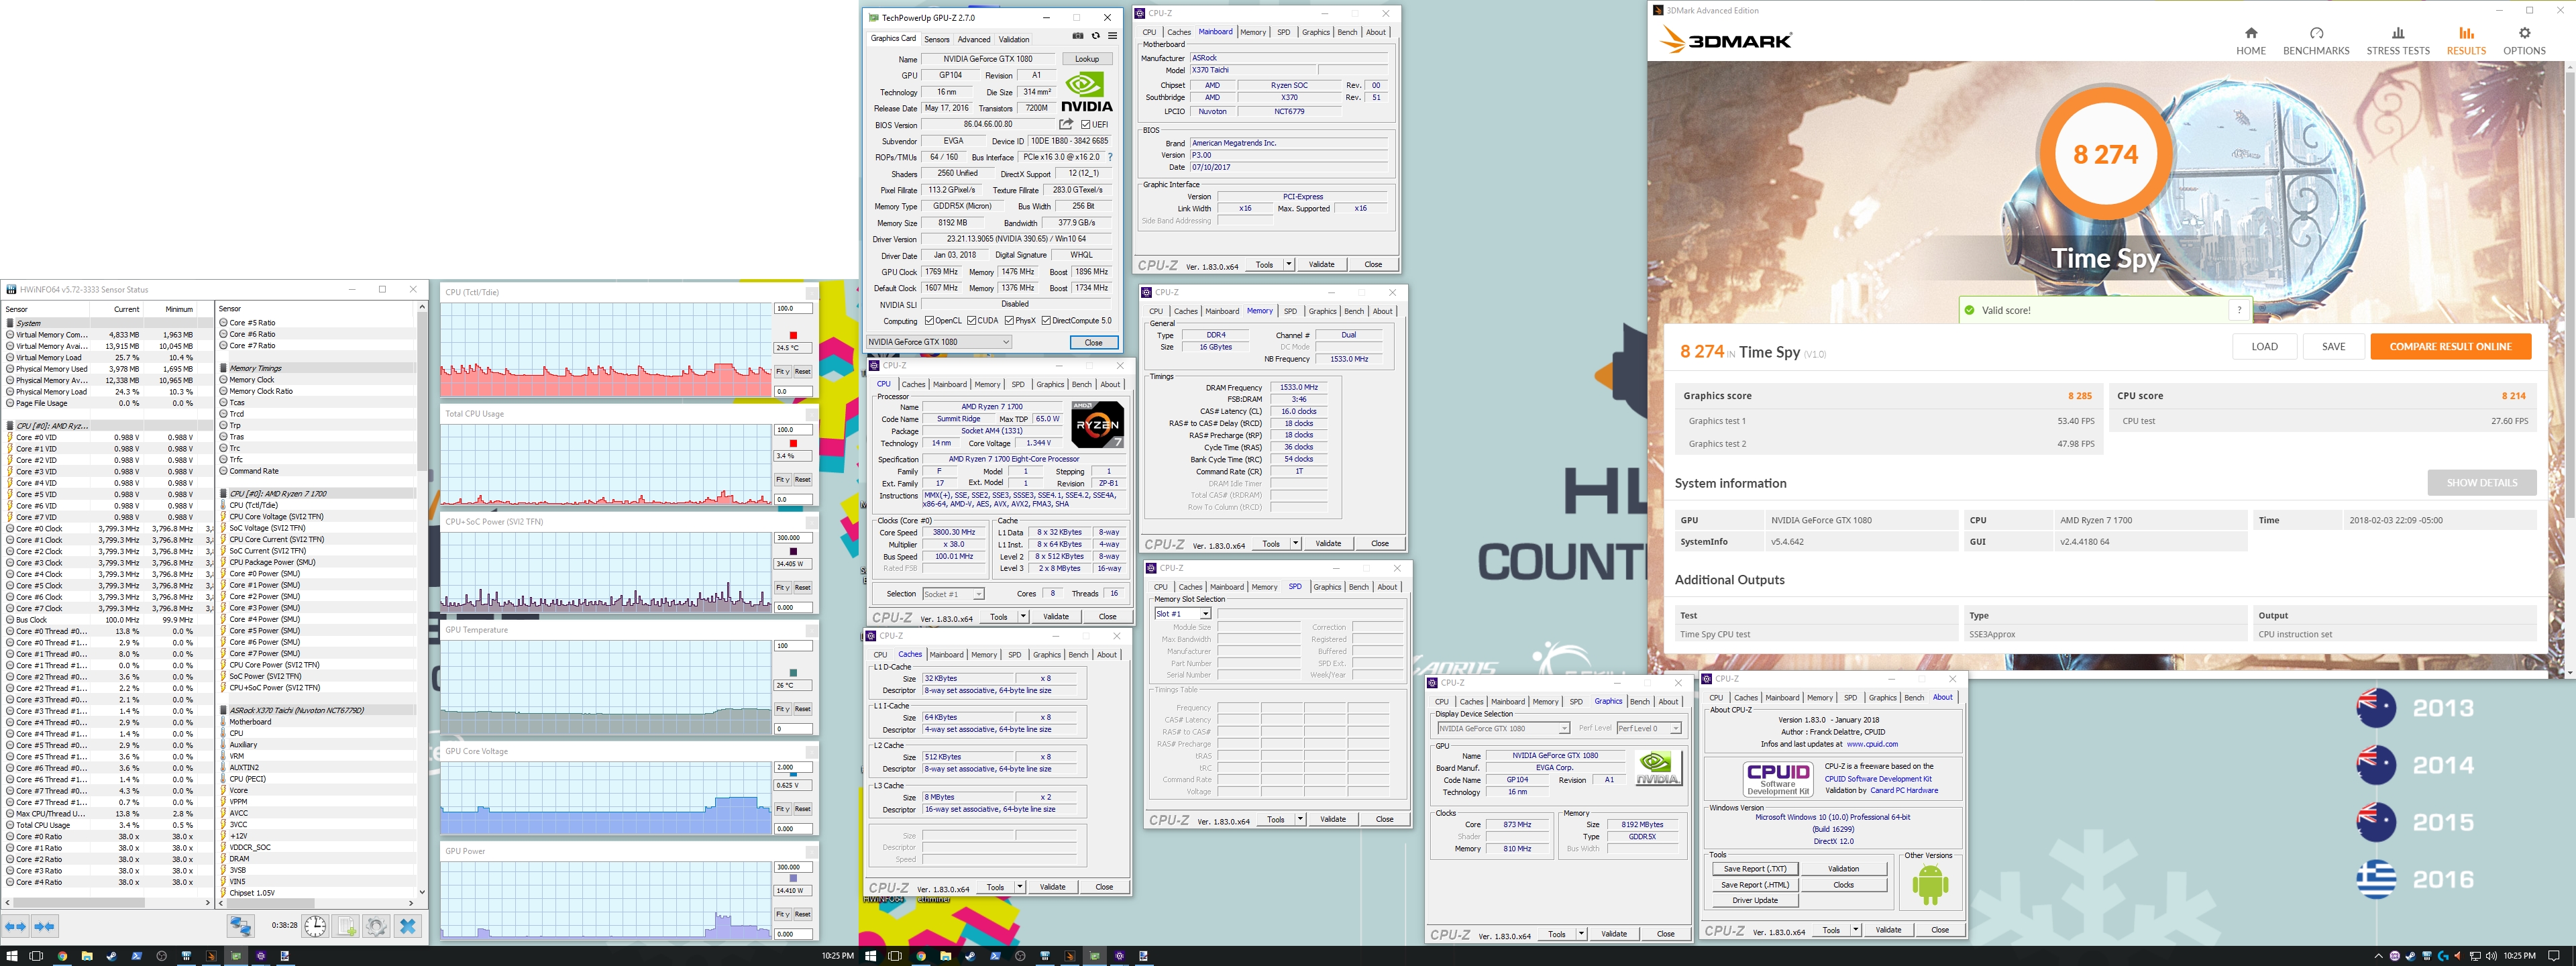This screenshot has height=966, width=2576.
Task: Toggle the UEFI checkbox in GPU-Z
Action: point(1085,125)
